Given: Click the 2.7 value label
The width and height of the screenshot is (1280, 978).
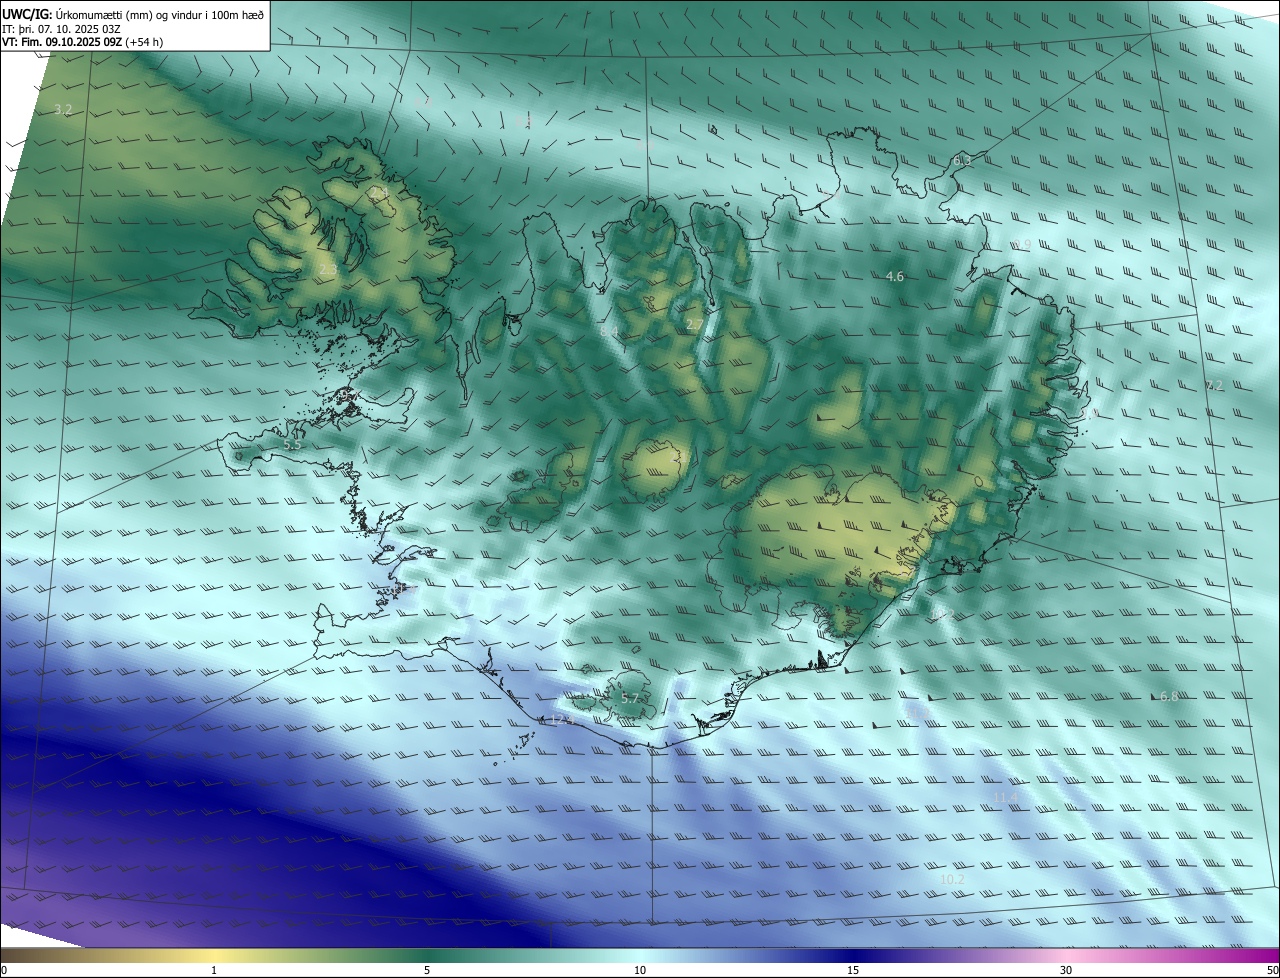Looking at the screenshot, I should [694, 324].
